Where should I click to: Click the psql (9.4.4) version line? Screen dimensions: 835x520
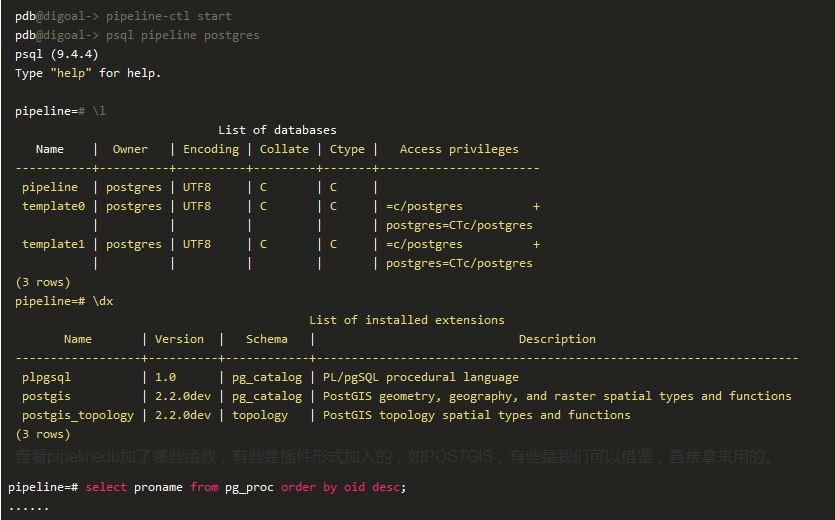(56, 54)
